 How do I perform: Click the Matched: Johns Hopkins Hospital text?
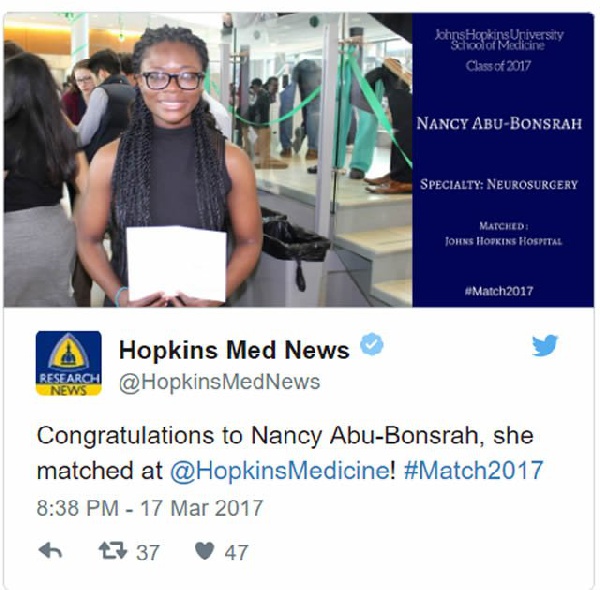point(503,233)
